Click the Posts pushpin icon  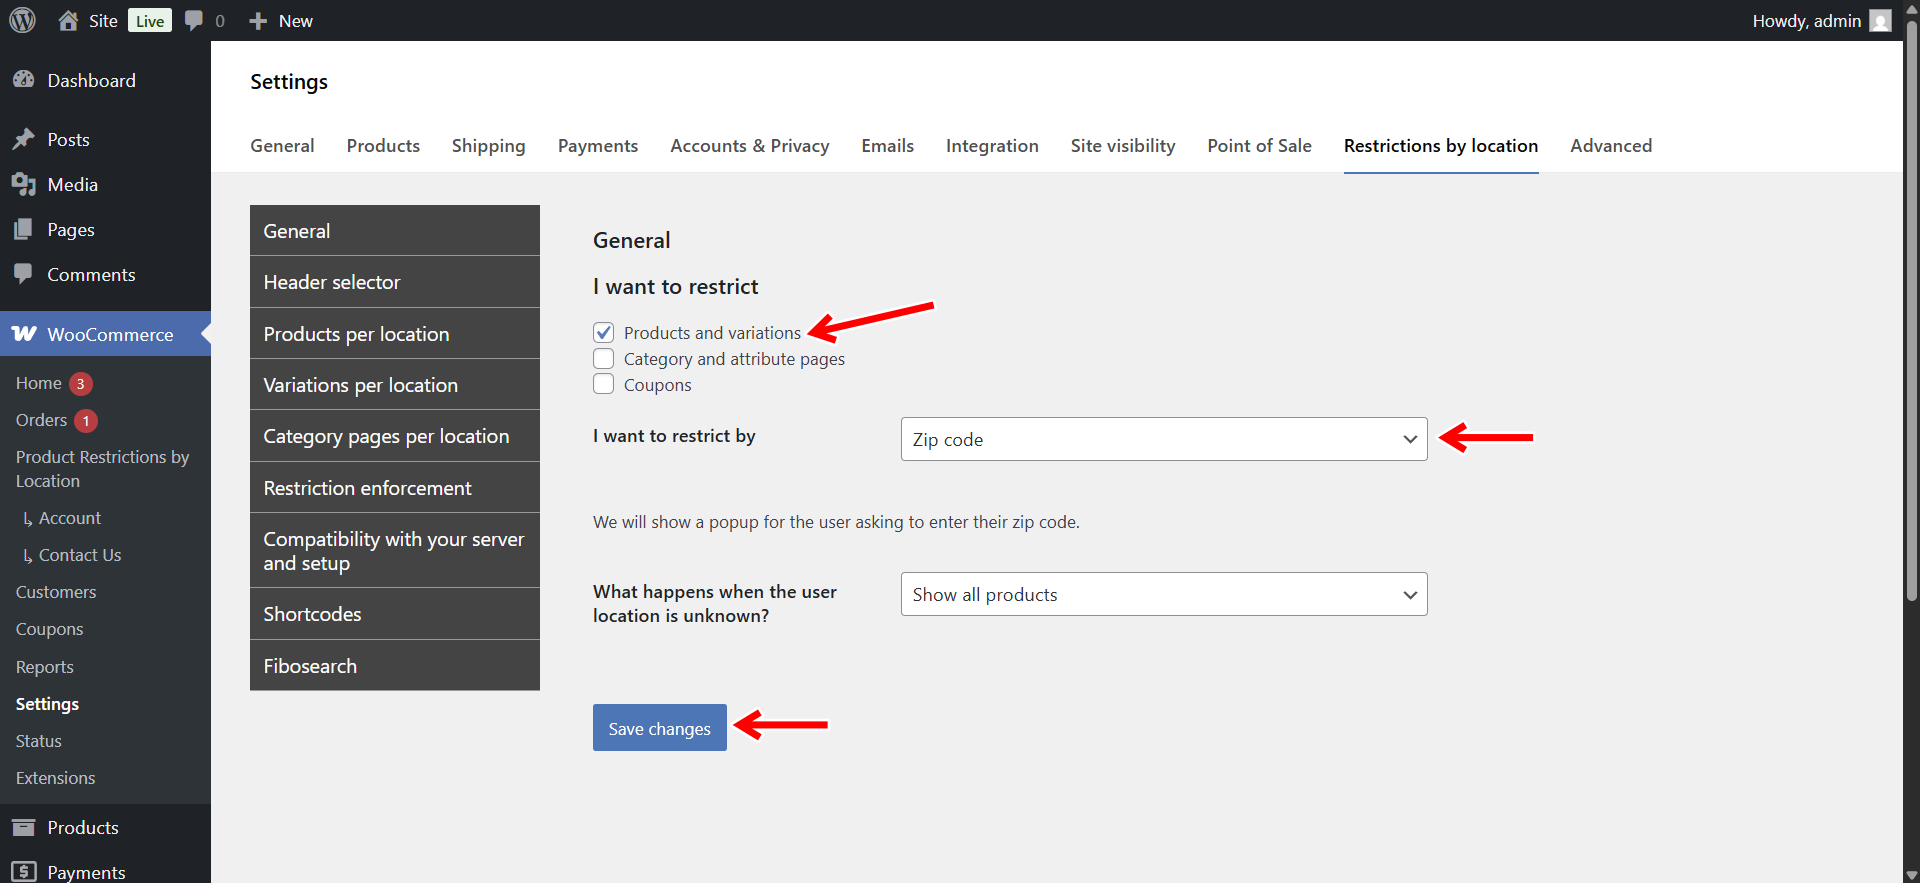tap(24, 139)
